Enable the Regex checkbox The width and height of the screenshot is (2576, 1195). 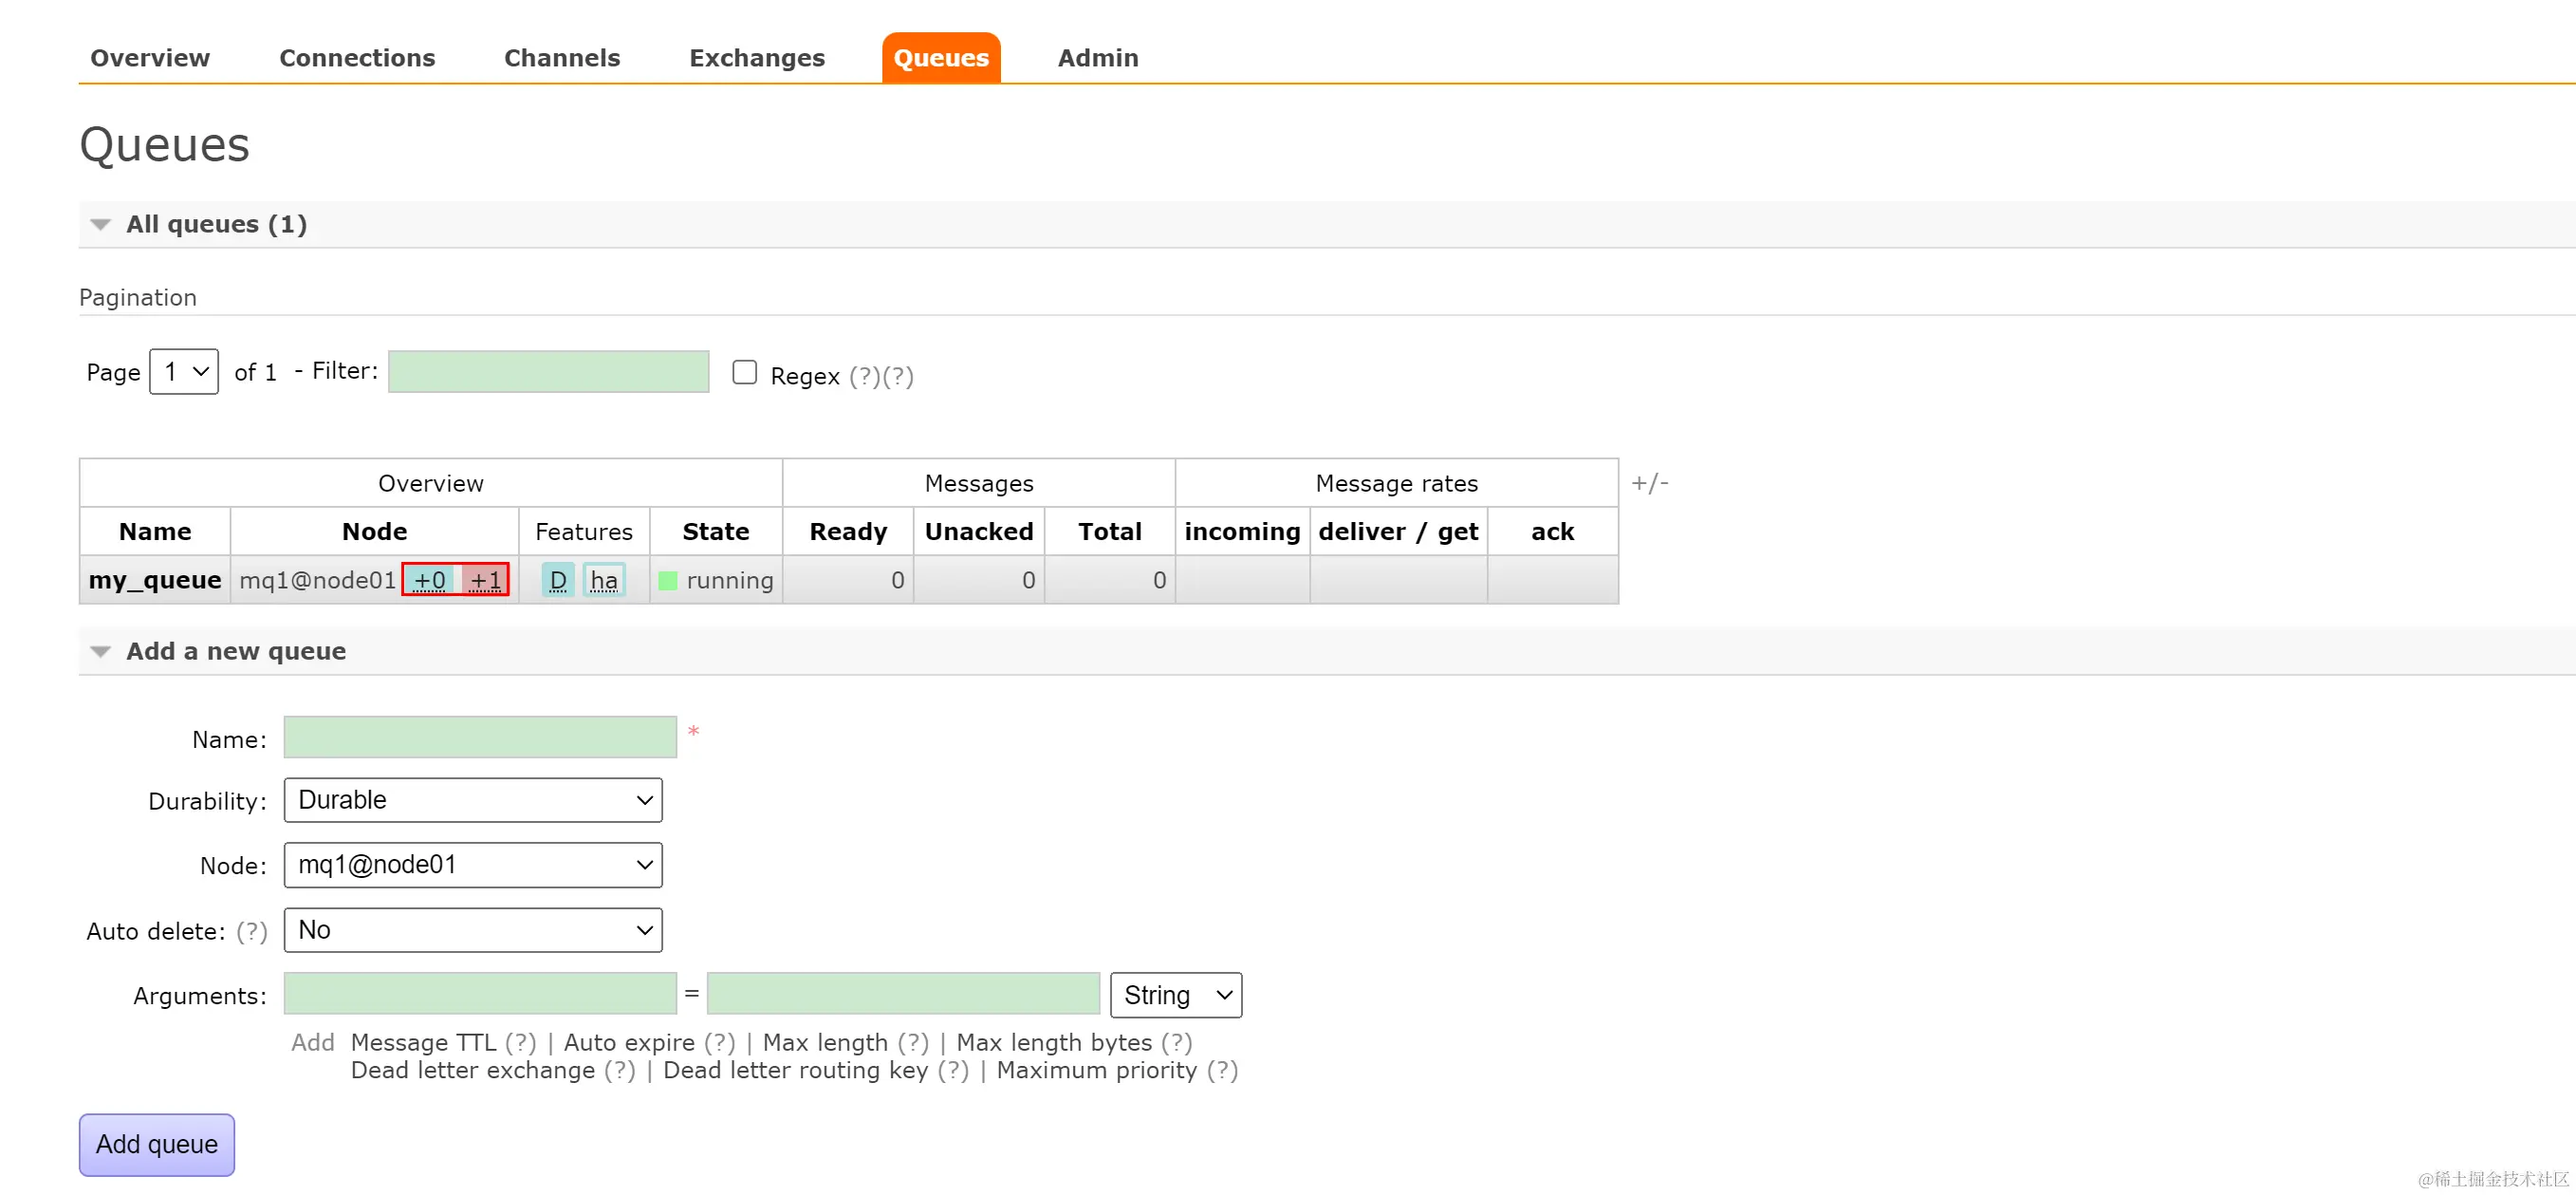click(x=745, y=373)
